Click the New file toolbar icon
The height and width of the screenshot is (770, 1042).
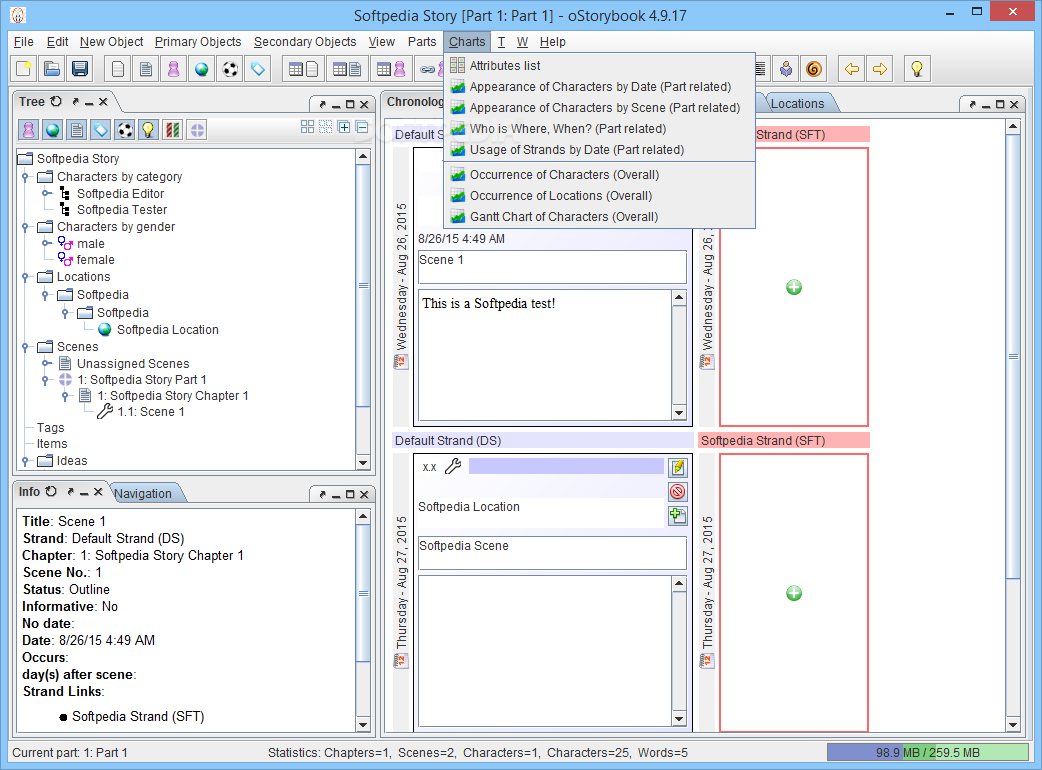24,69
